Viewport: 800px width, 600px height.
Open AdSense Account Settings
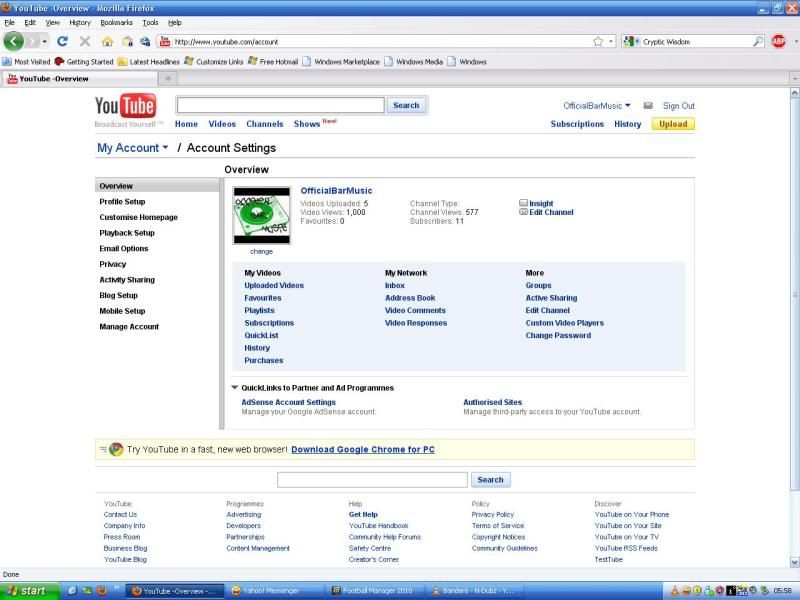tap(288, 402)
